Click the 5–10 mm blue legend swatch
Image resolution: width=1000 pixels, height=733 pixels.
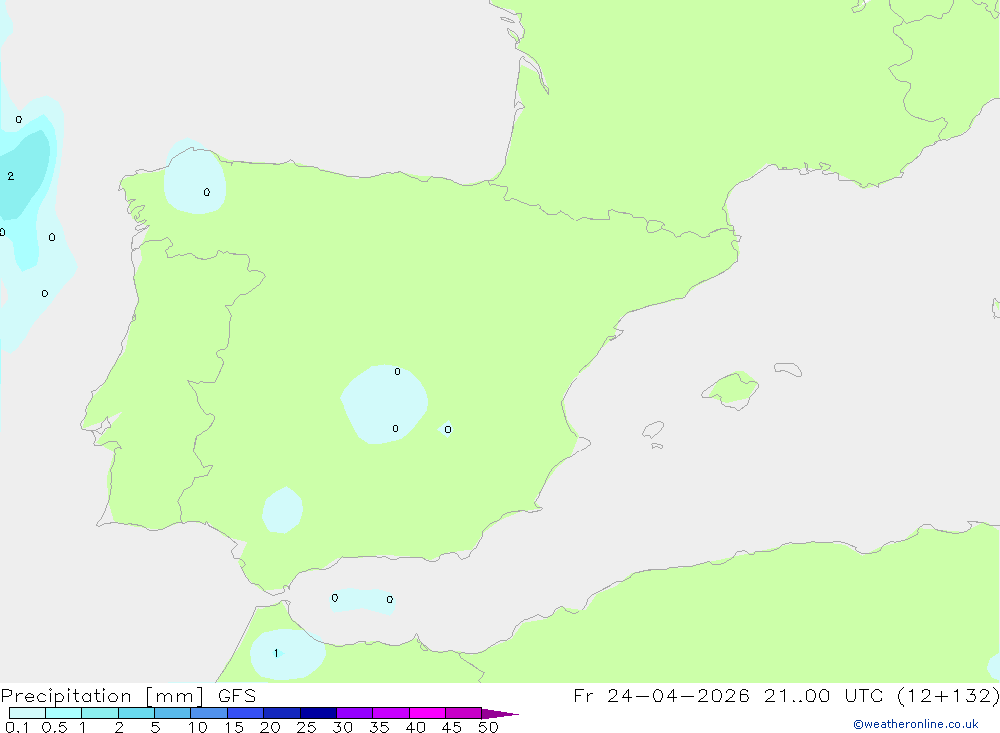(172, 713)
